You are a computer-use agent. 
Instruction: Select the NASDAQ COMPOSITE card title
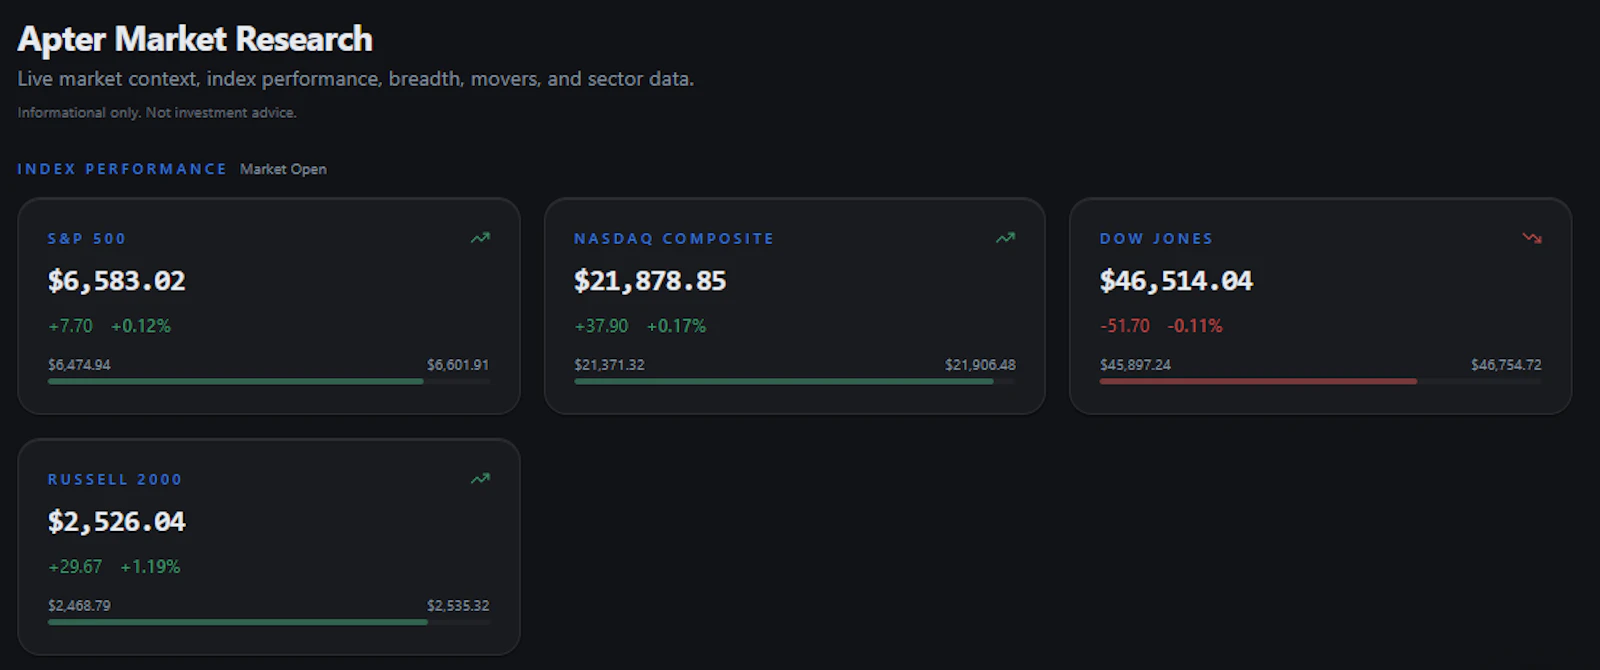point(674,239)
